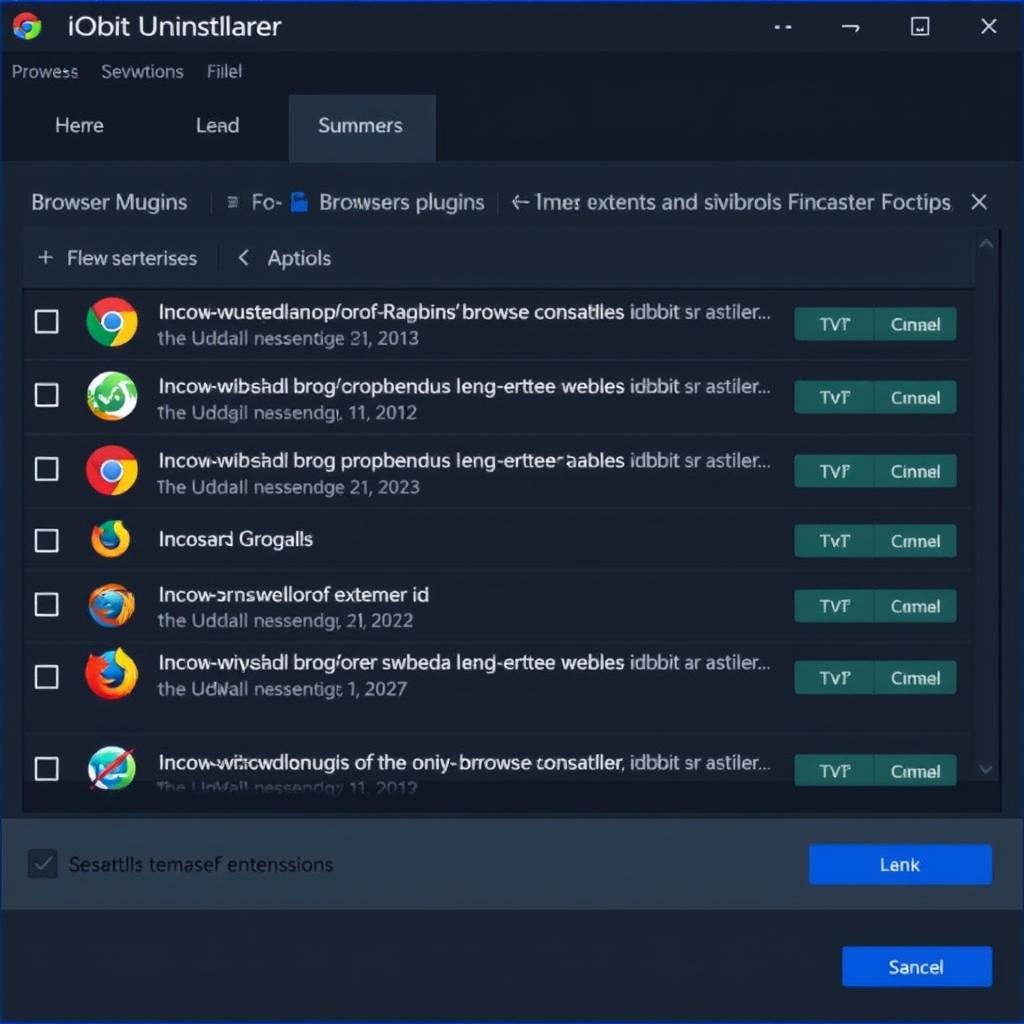Click the iObit Uninstaller logo icon in title bar

point(27,27)
